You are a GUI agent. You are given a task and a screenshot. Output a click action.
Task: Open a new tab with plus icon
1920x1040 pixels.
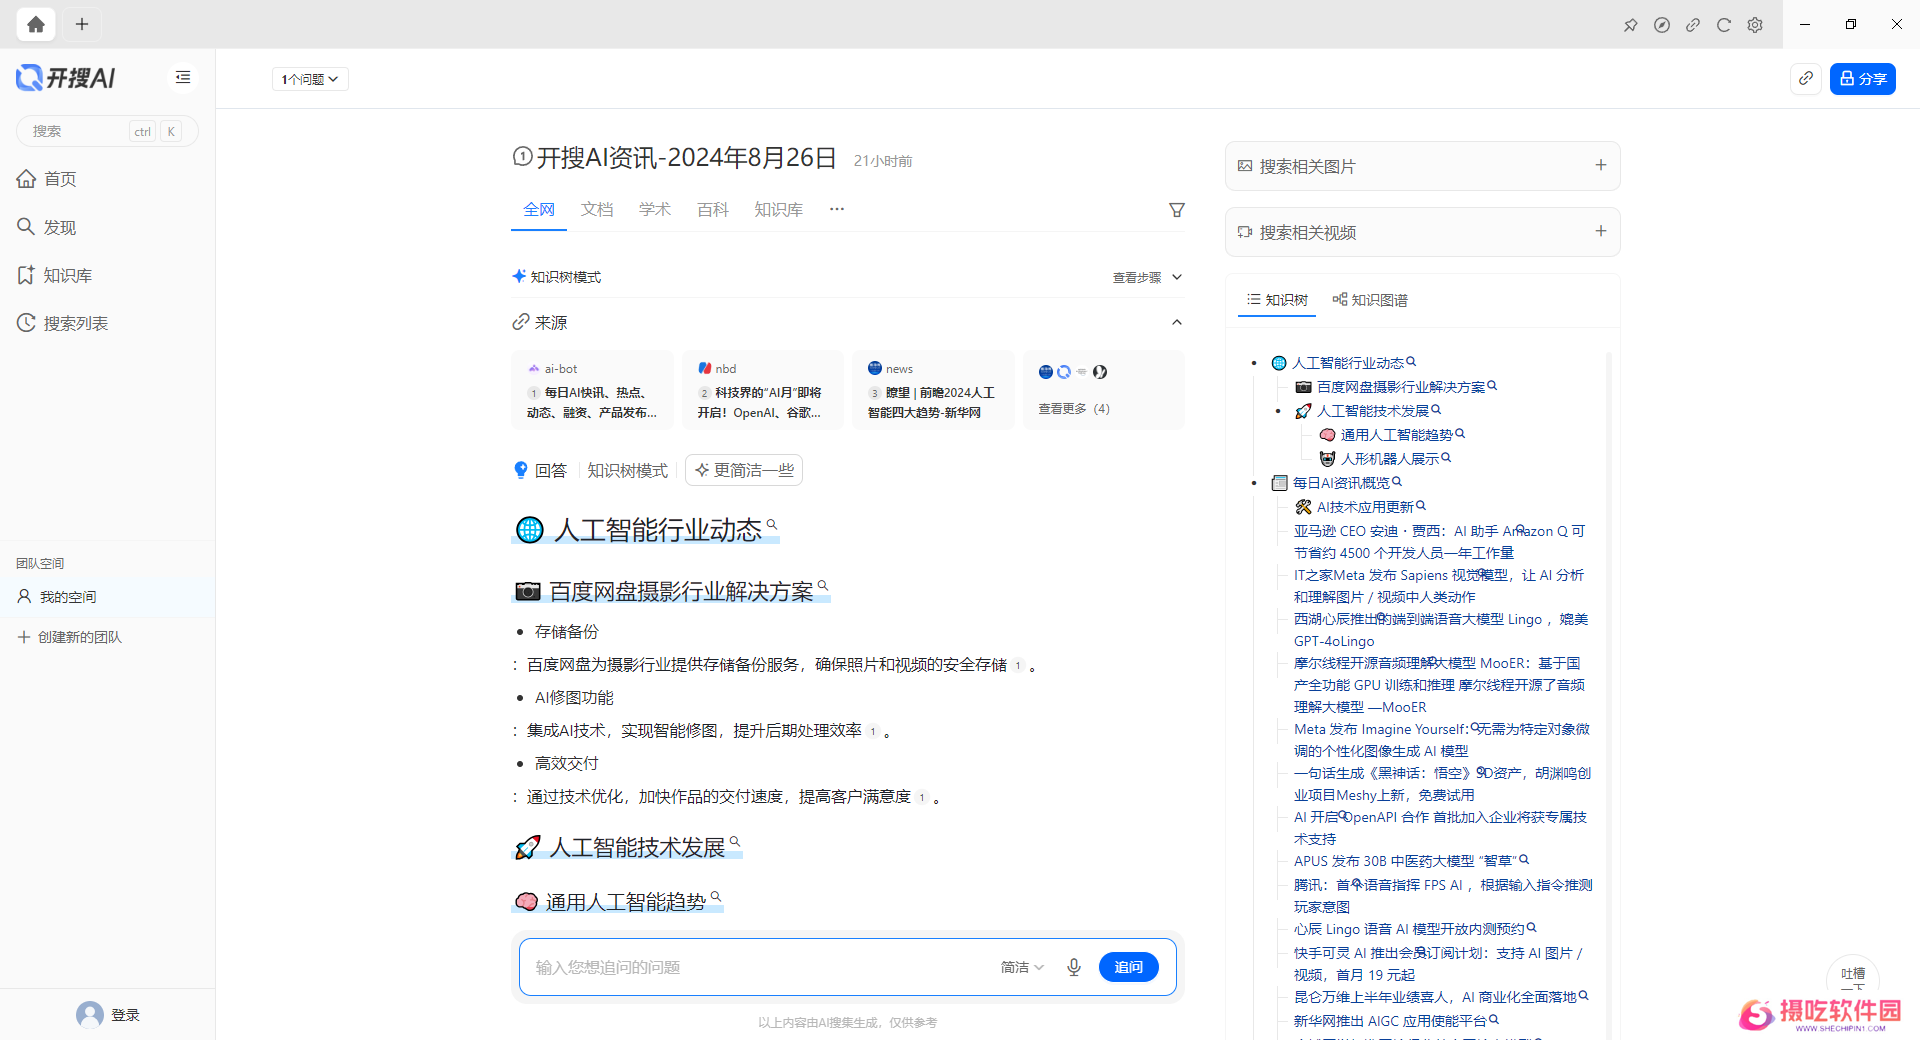pyautogui.click(x=82, y=24)
